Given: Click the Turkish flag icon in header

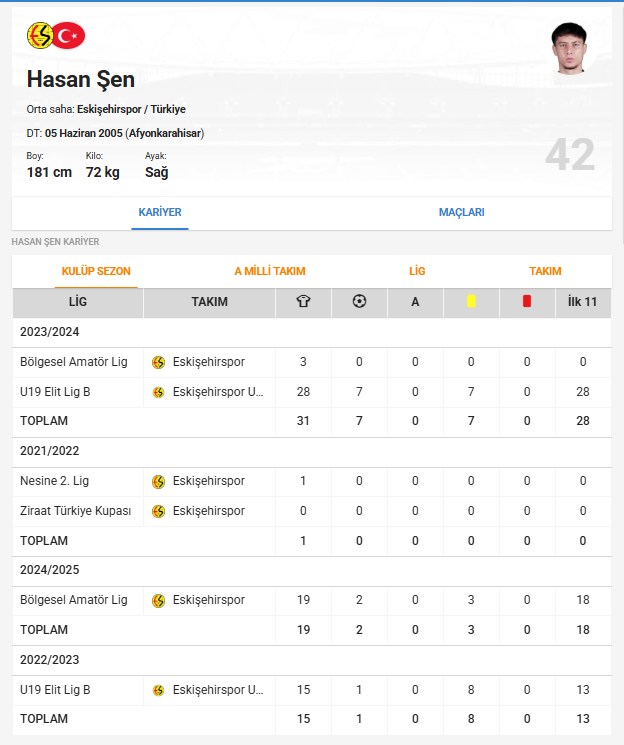Looking at the screenshot, I should [x=69, y=36].
